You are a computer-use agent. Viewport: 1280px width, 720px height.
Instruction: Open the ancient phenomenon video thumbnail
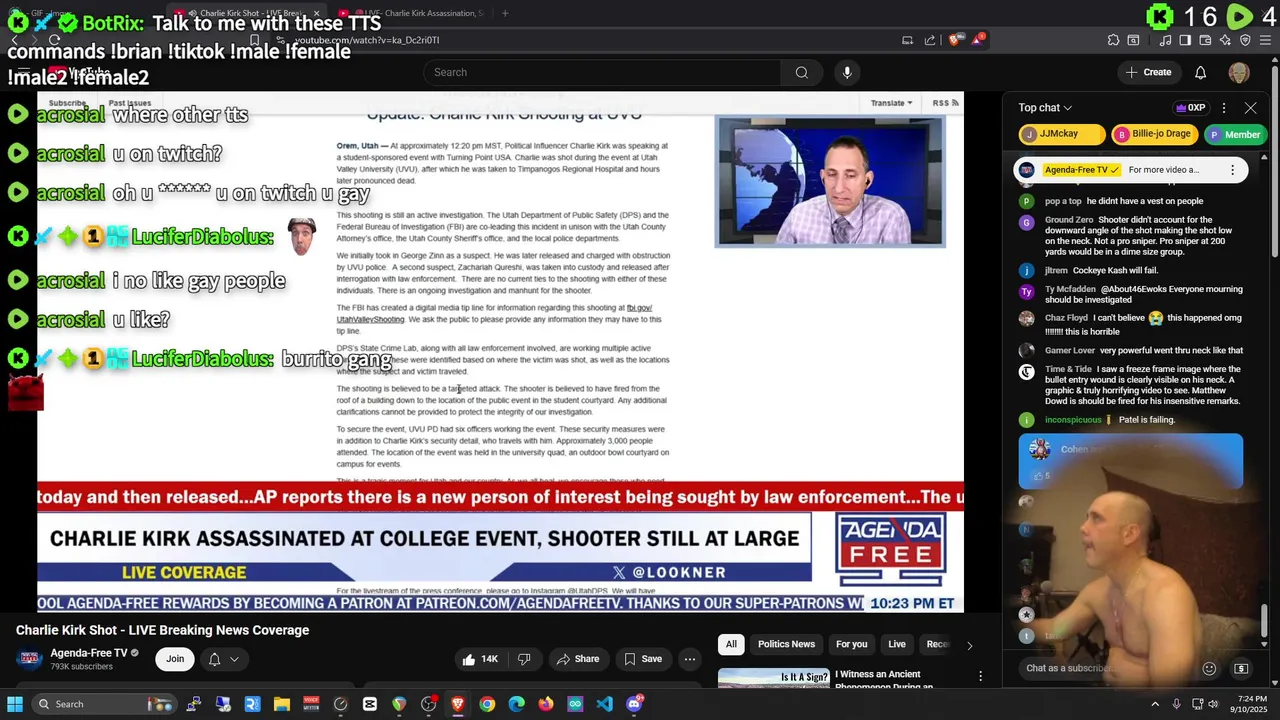pyautogui.click(x=773, y=678)
